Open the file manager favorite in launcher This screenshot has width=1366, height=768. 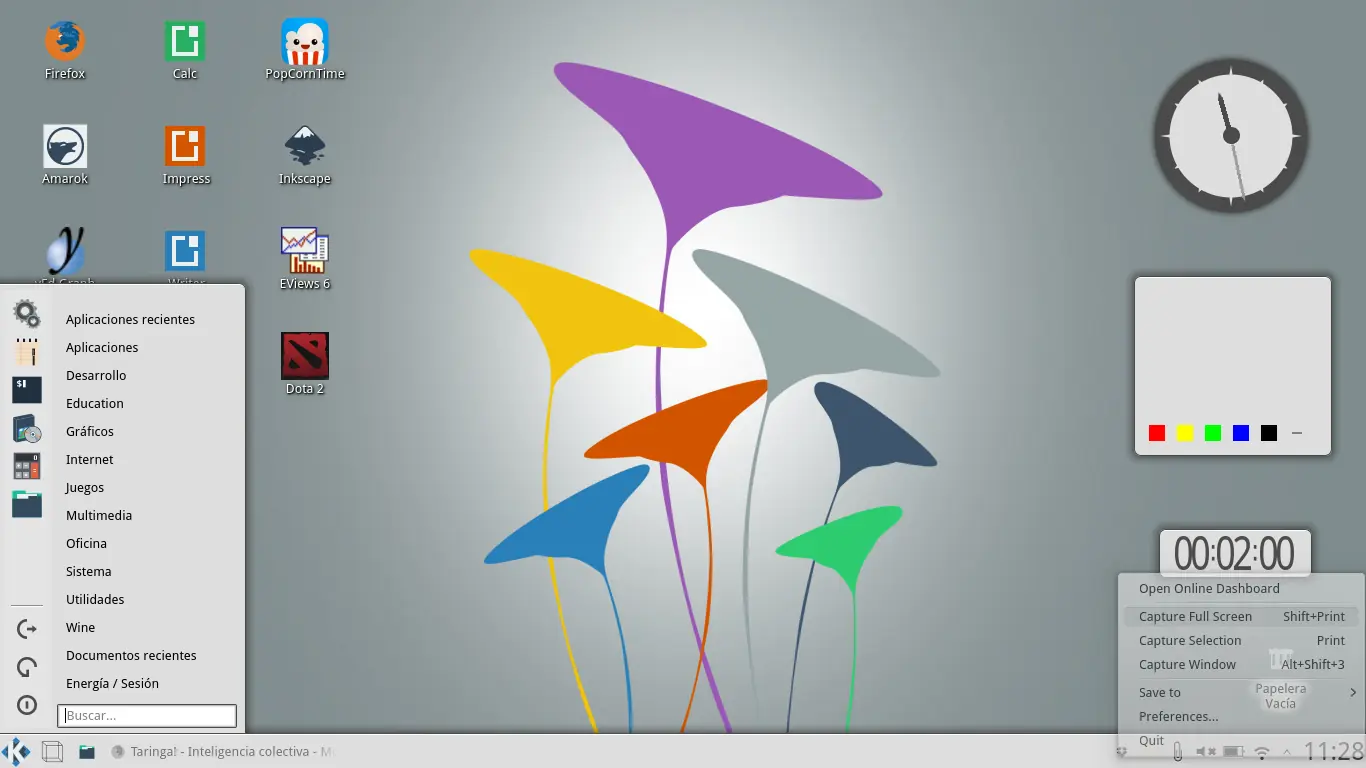27,504
